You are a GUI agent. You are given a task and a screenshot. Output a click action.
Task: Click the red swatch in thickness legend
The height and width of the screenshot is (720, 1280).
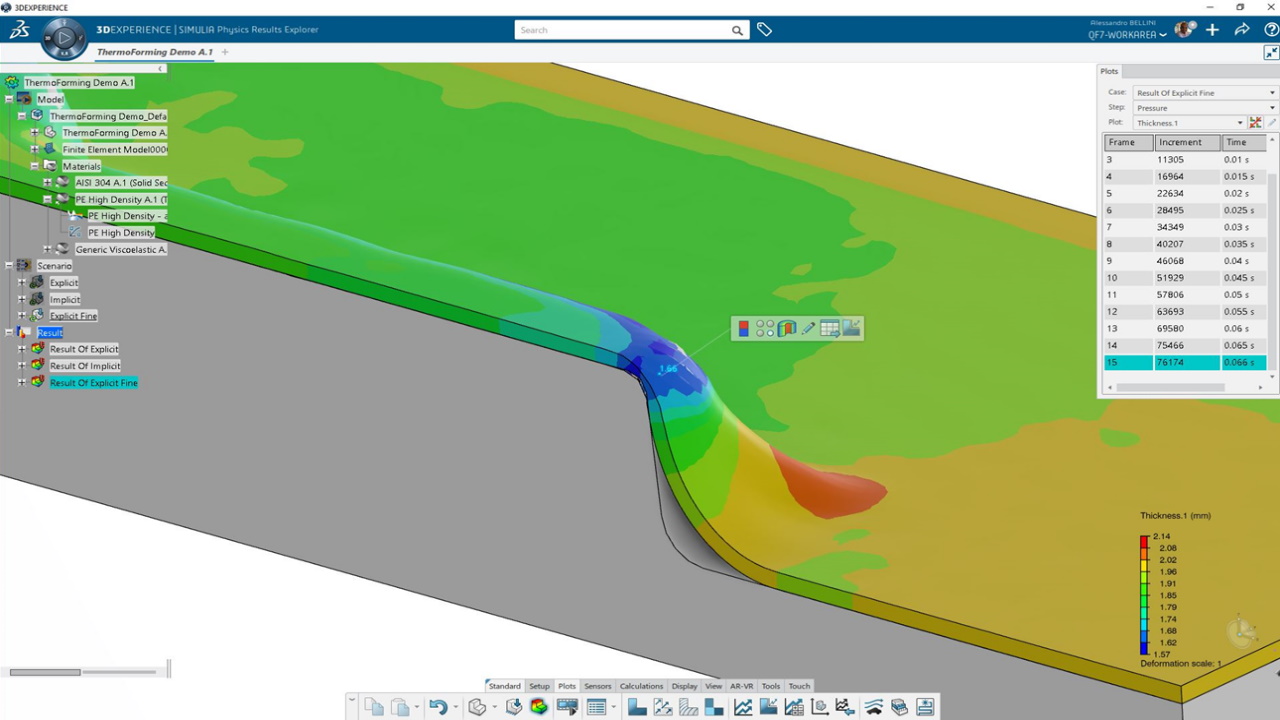click(1144, 542)
